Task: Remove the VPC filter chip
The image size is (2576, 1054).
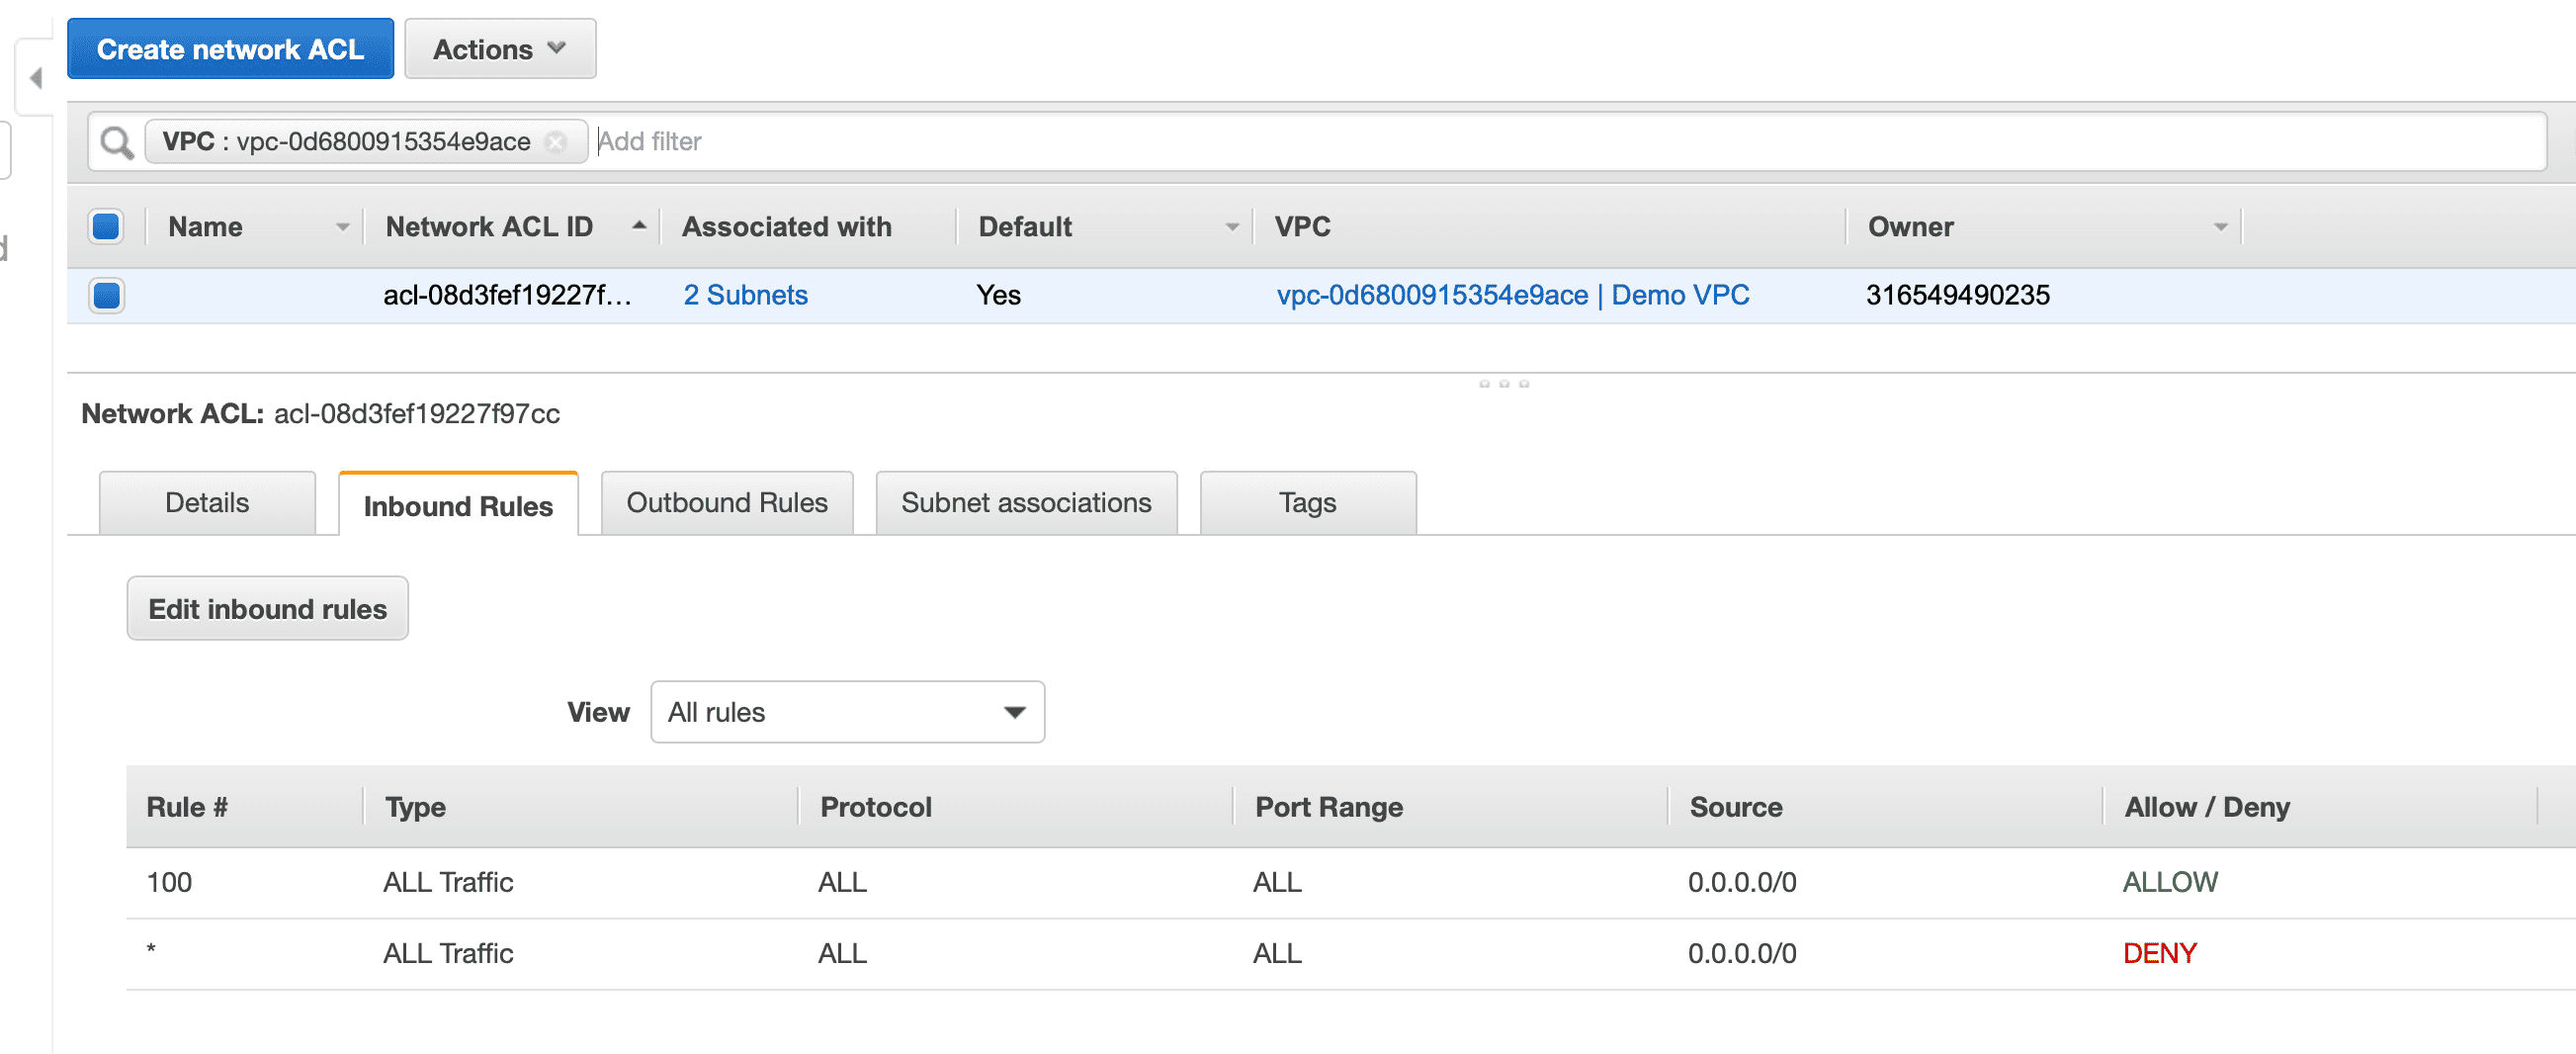Action: pos(556,142)
